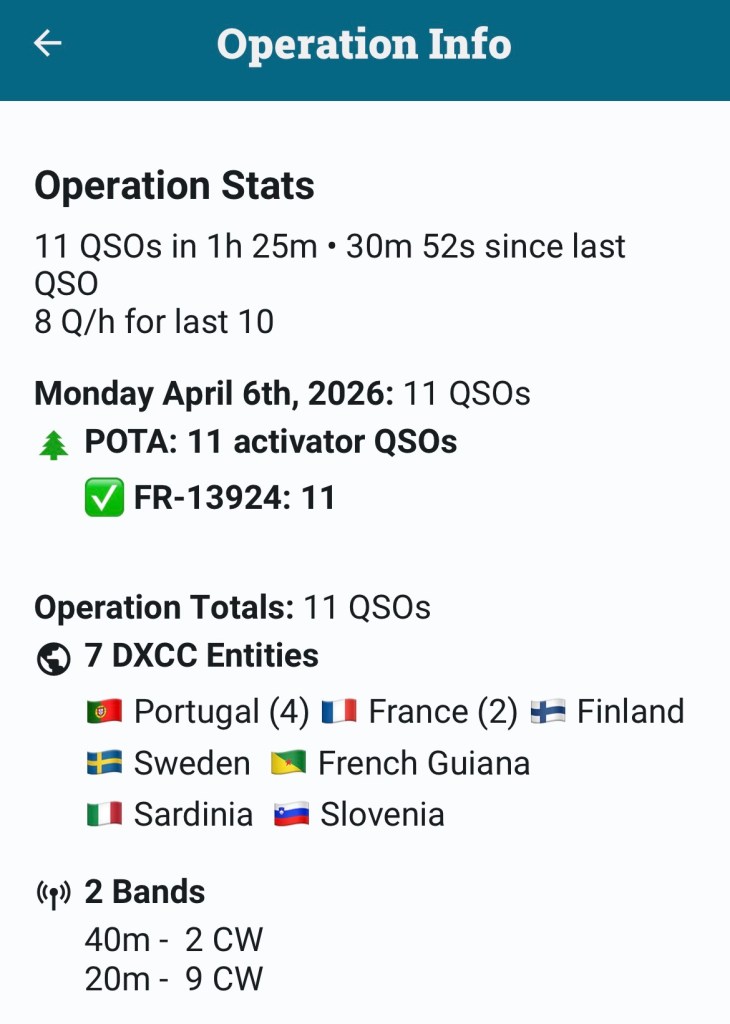
Task: Select the 20m - 9 CW band row
Action: pyautogui.click(x=174, y=980)
